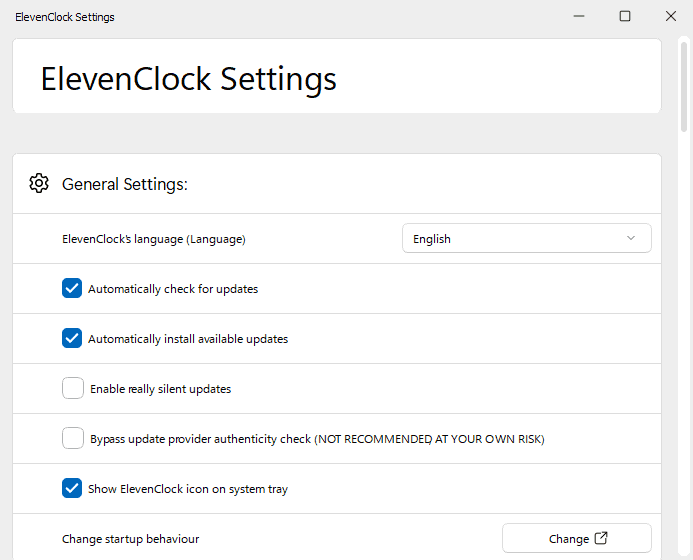The height and width of the screenshot is (560, 693).
Task: Uncheck Automatically check for updates
Action: point(72,288)
